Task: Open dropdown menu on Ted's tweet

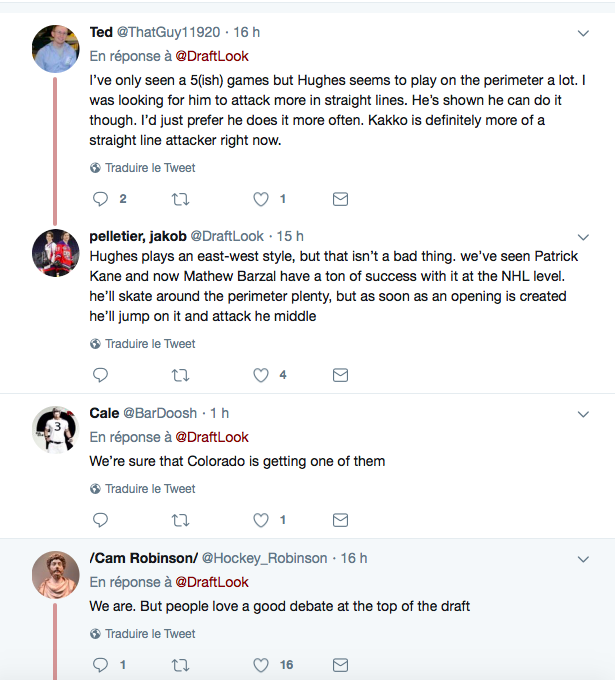Action: pyautogui.click(x=584, y=33)
